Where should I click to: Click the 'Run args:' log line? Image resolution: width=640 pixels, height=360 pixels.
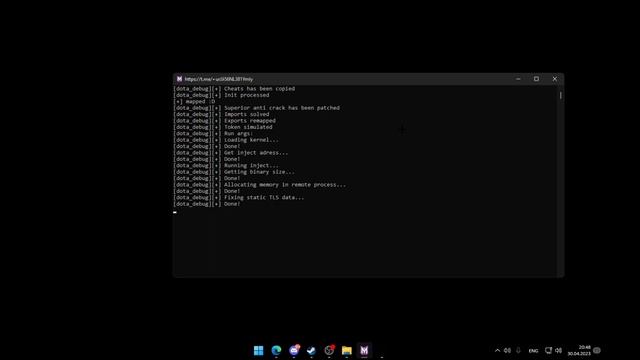213,133
